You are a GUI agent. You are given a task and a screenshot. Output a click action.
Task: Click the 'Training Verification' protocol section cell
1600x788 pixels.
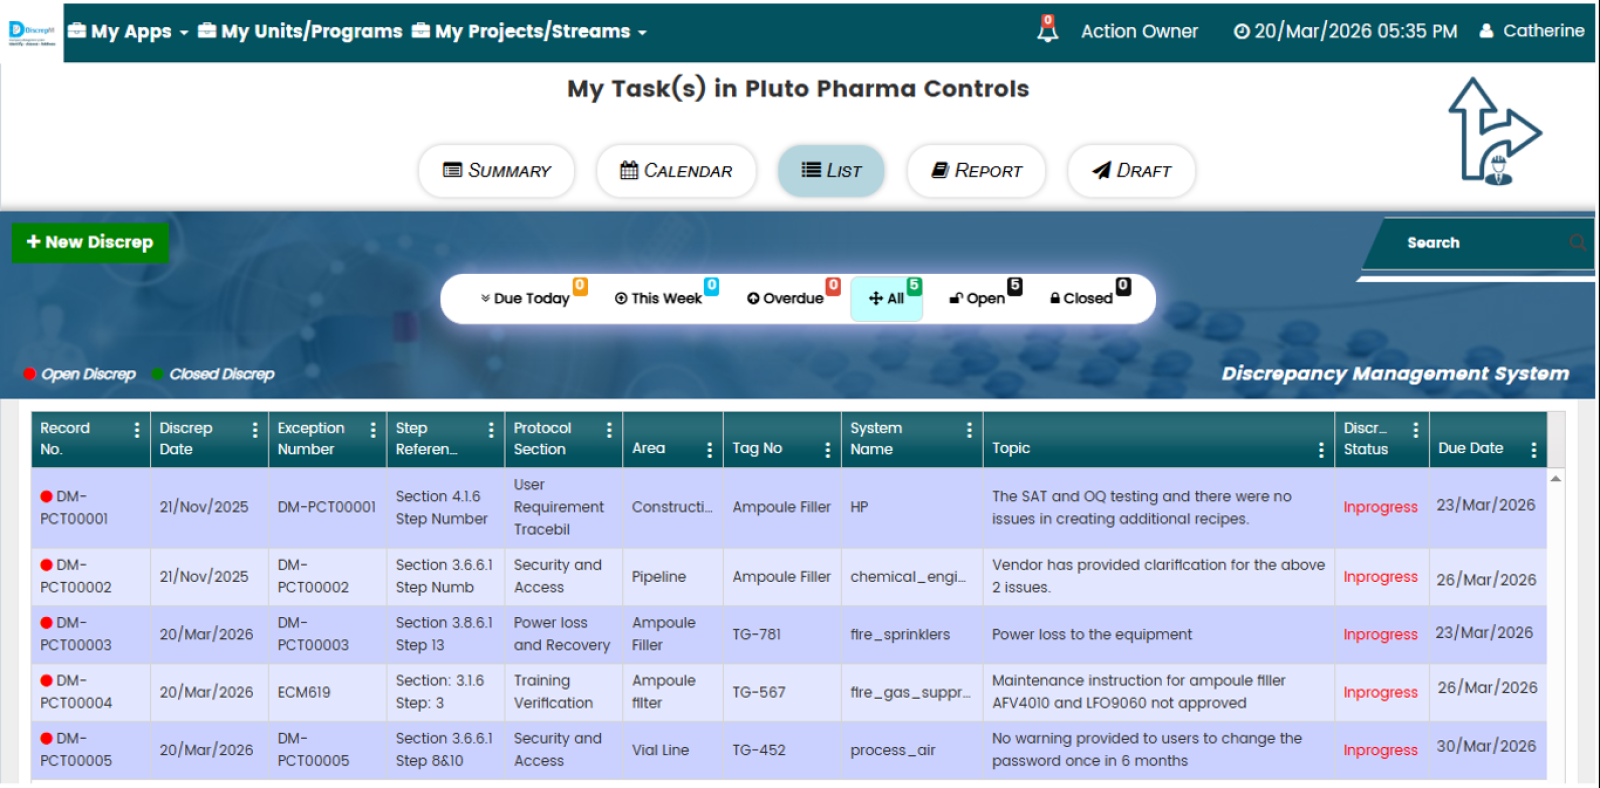(x=553, y=692)
